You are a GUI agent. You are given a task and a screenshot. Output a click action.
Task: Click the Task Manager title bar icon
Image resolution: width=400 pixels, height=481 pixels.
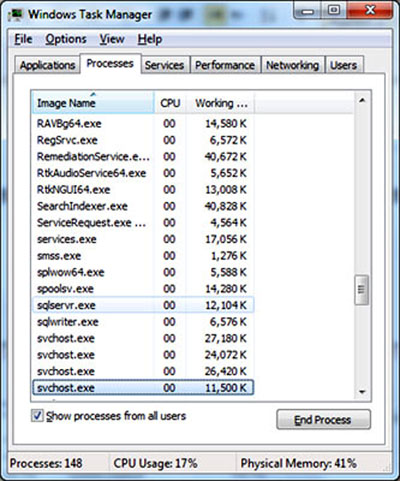(x=15, y=15)
